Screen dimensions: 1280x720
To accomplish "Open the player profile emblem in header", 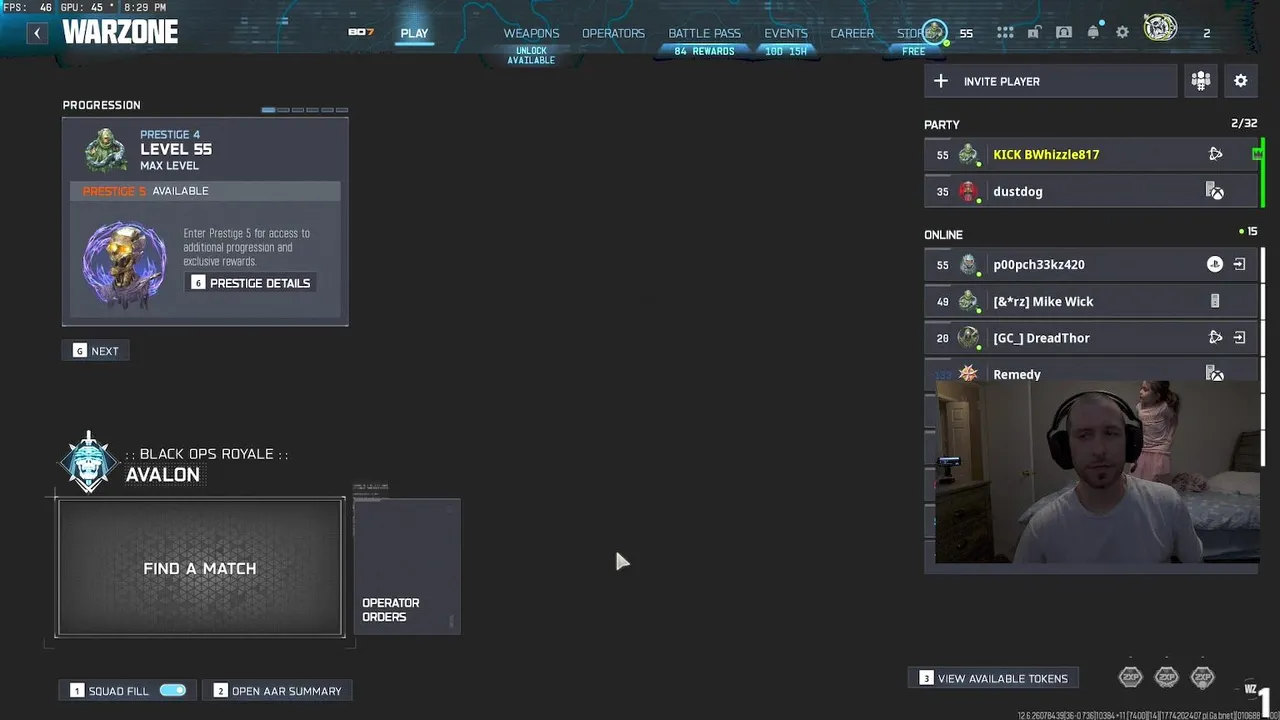I will (1160, 29).
